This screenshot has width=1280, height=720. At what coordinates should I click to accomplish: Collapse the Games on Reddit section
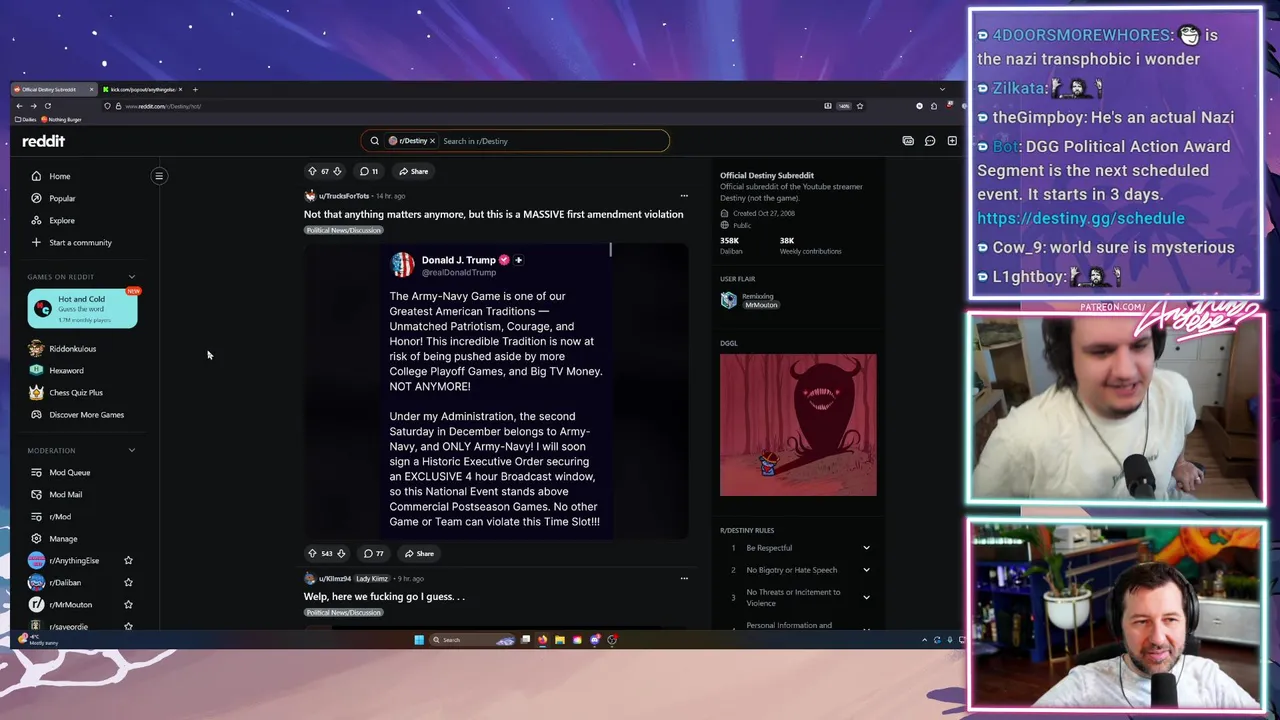click(x=131, y=277)
